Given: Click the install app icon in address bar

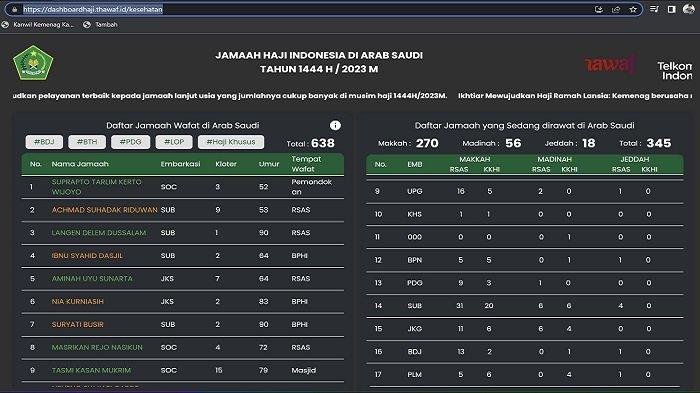Looking at the screenshot, I should click(x=599, y=9).
